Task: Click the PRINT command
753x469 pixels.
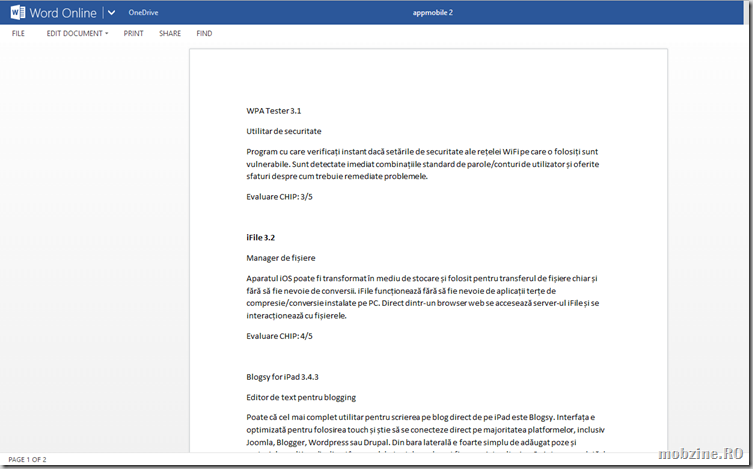Action: [x=134, y=33]
